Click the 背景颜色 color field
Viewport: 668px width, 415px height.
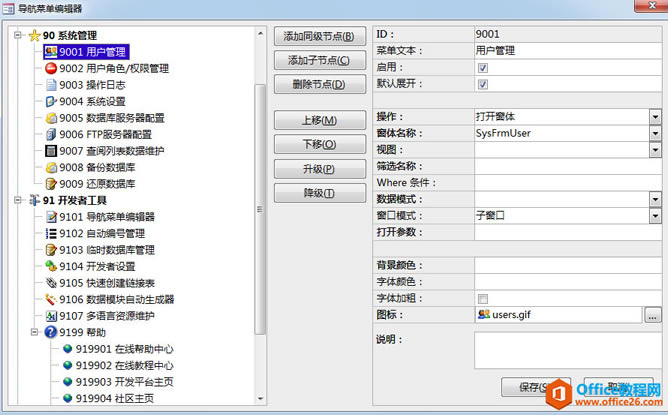(x=568, y=265)
